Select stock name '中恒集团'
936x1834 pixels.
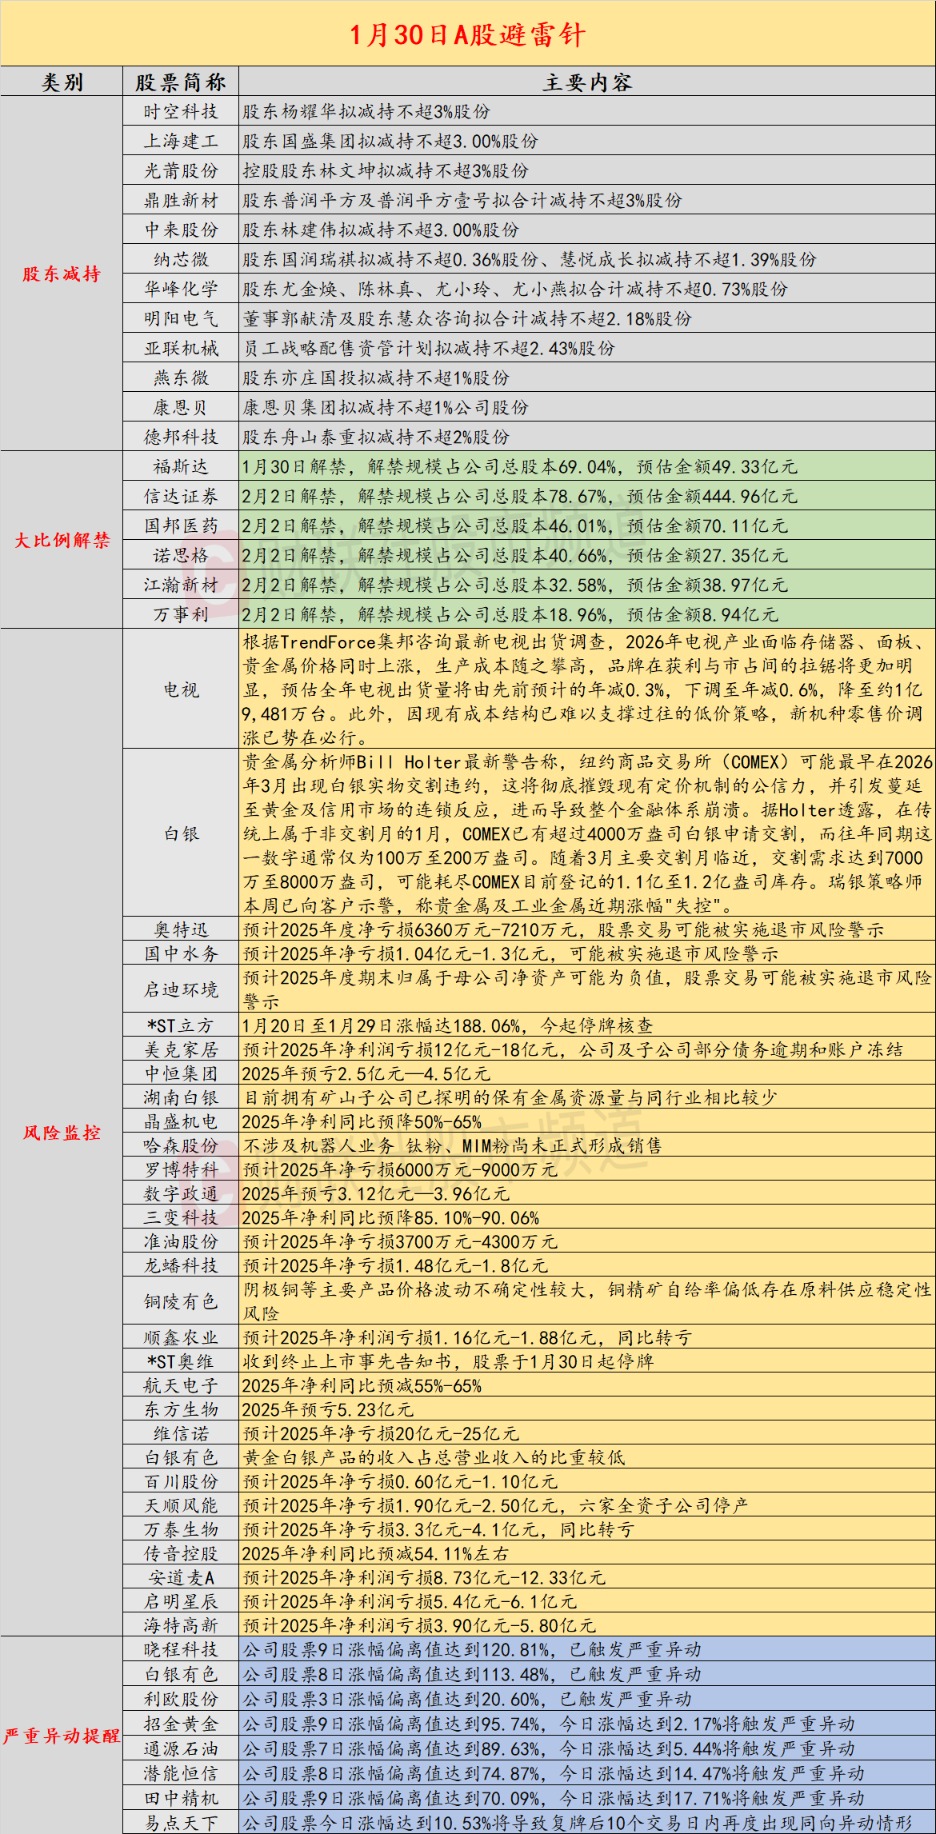[x=181, y=1073]
